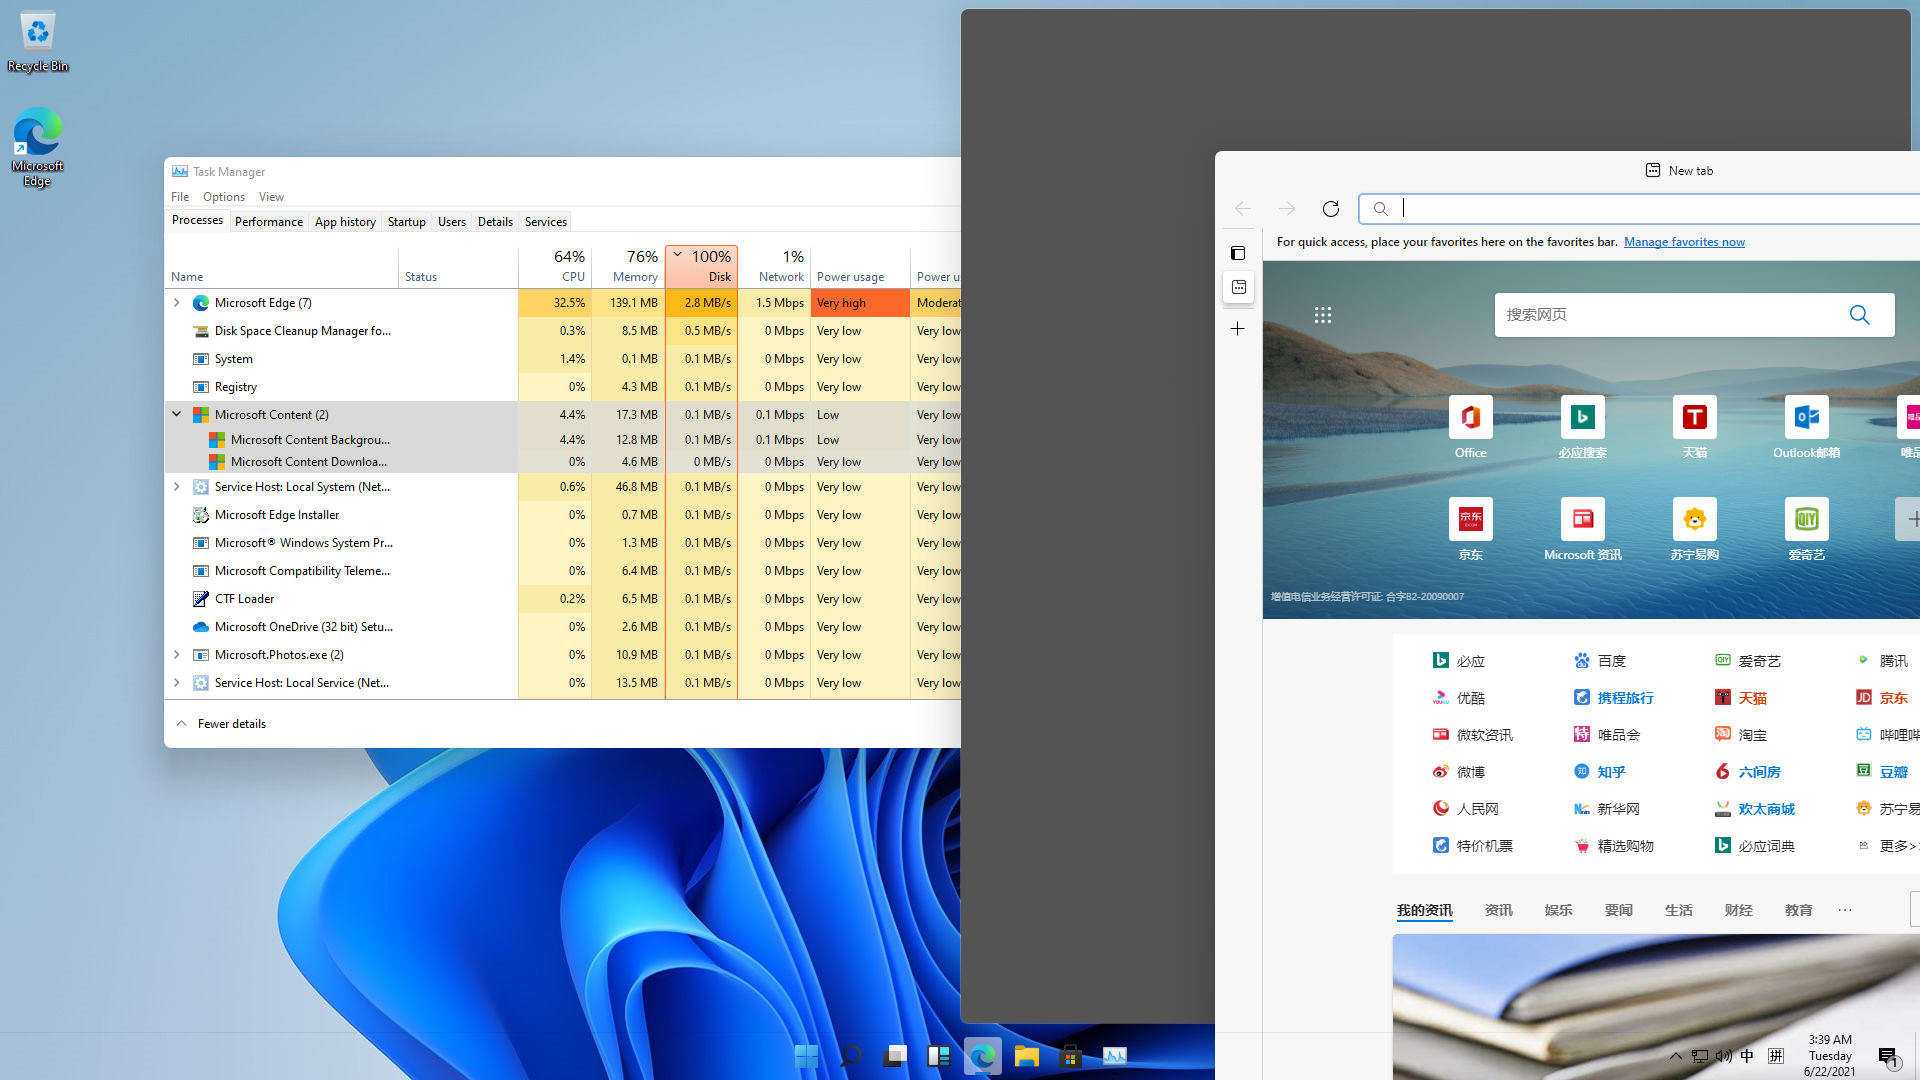Select CTF Loader process row
The image size is (1920, 1080).
click(x=562, y=599)
